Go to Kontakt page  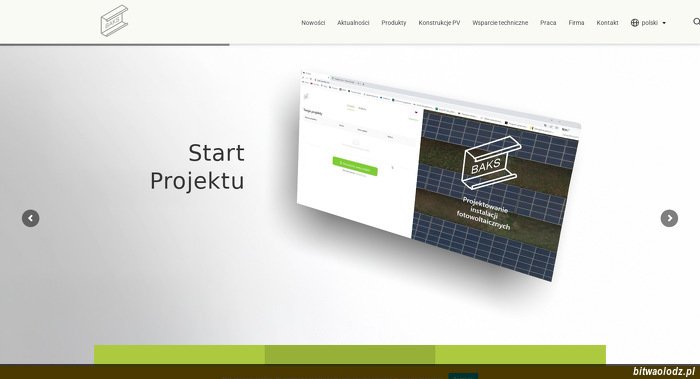pos(608,22)
